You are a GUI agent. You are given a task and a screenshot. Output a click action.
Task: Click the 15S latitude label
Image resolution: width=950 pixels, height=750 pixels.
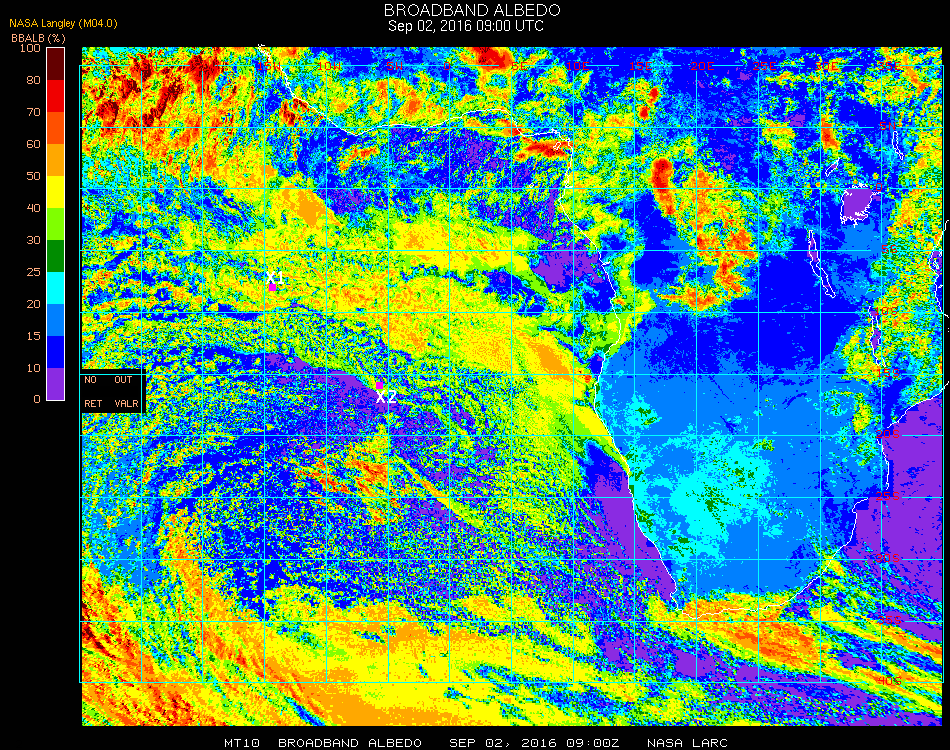click(889, 373)
